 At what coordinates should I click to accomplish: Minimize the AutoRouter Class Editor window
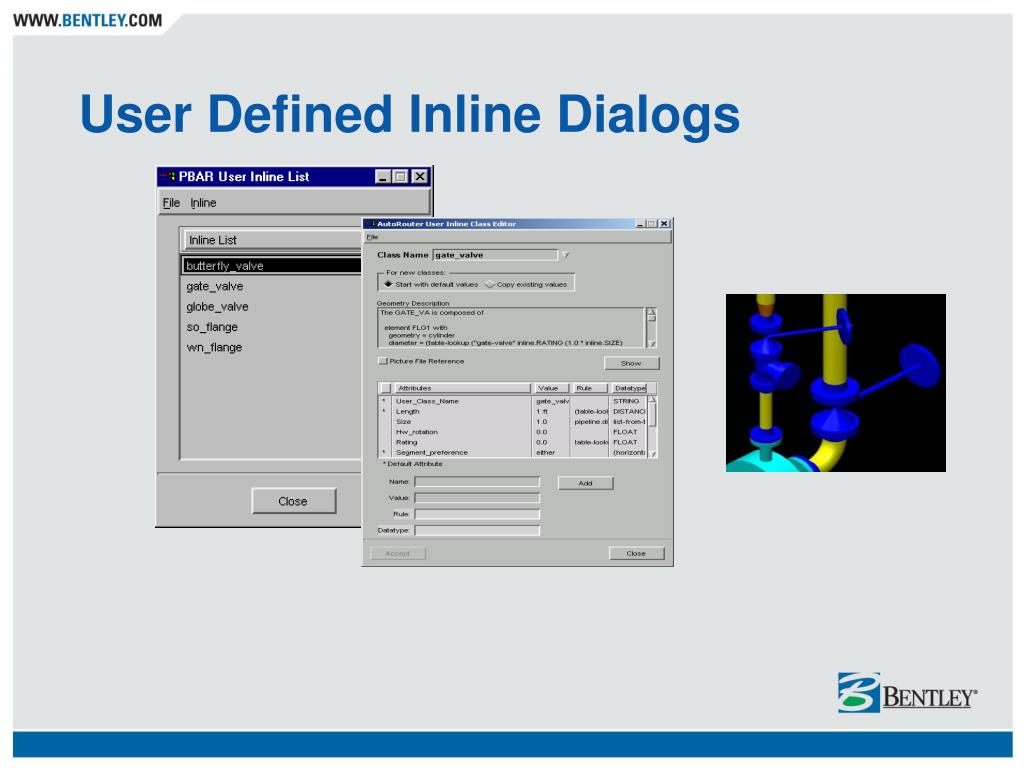click(640, 224)
